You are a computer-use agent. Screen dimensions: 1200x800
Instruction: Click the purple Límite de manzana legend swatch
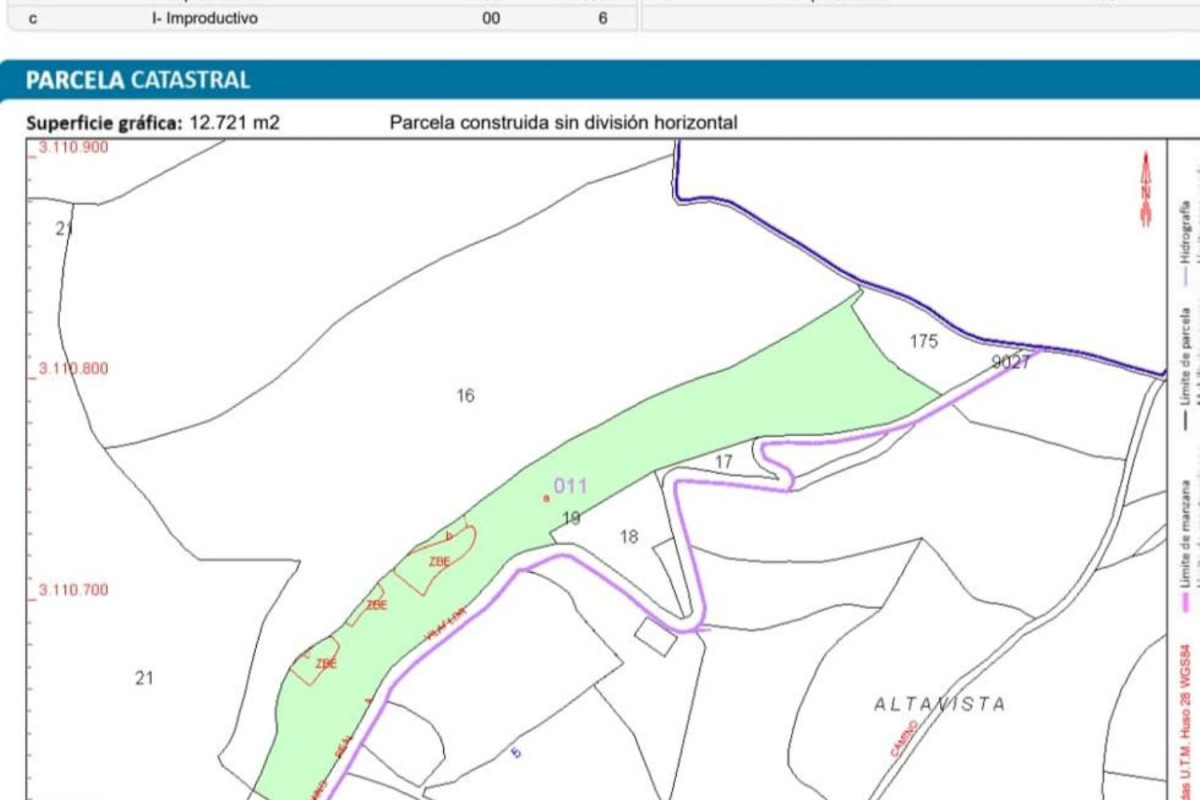click(x=1185, y=602)
